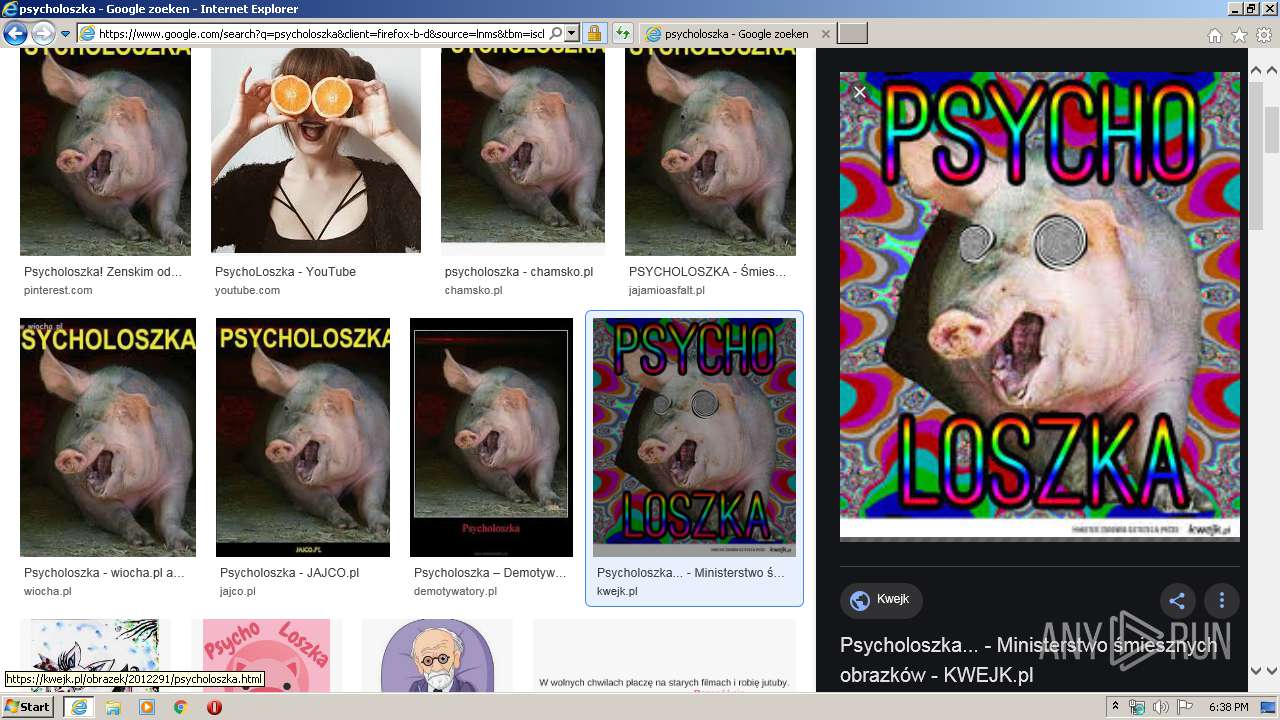This screenshot has height=720, width=1280.
Task: Open the W wolnych chwilach text thumbnail
Action: [664, 655]
